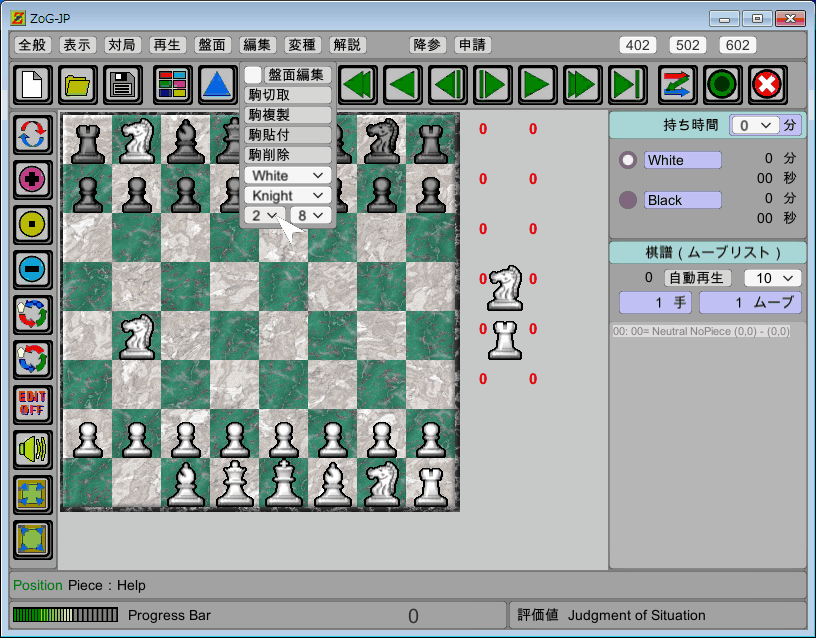
Task: Enable the 盤面編集 checkbox
Action: (x=254, y=75)
